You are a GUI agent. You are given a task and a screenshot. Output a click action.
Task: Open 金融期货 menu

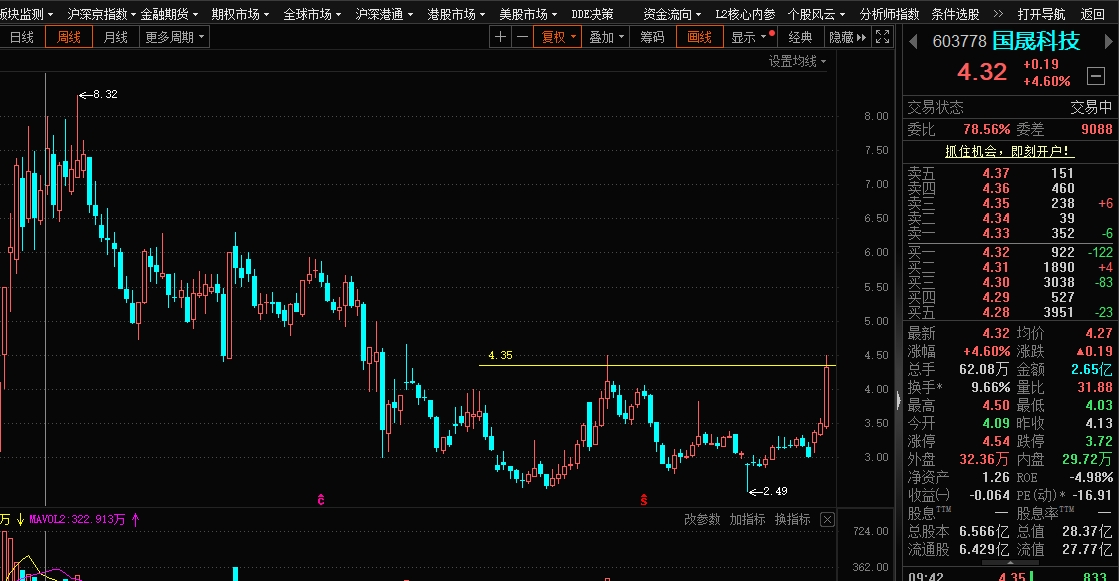click(169, 14)
